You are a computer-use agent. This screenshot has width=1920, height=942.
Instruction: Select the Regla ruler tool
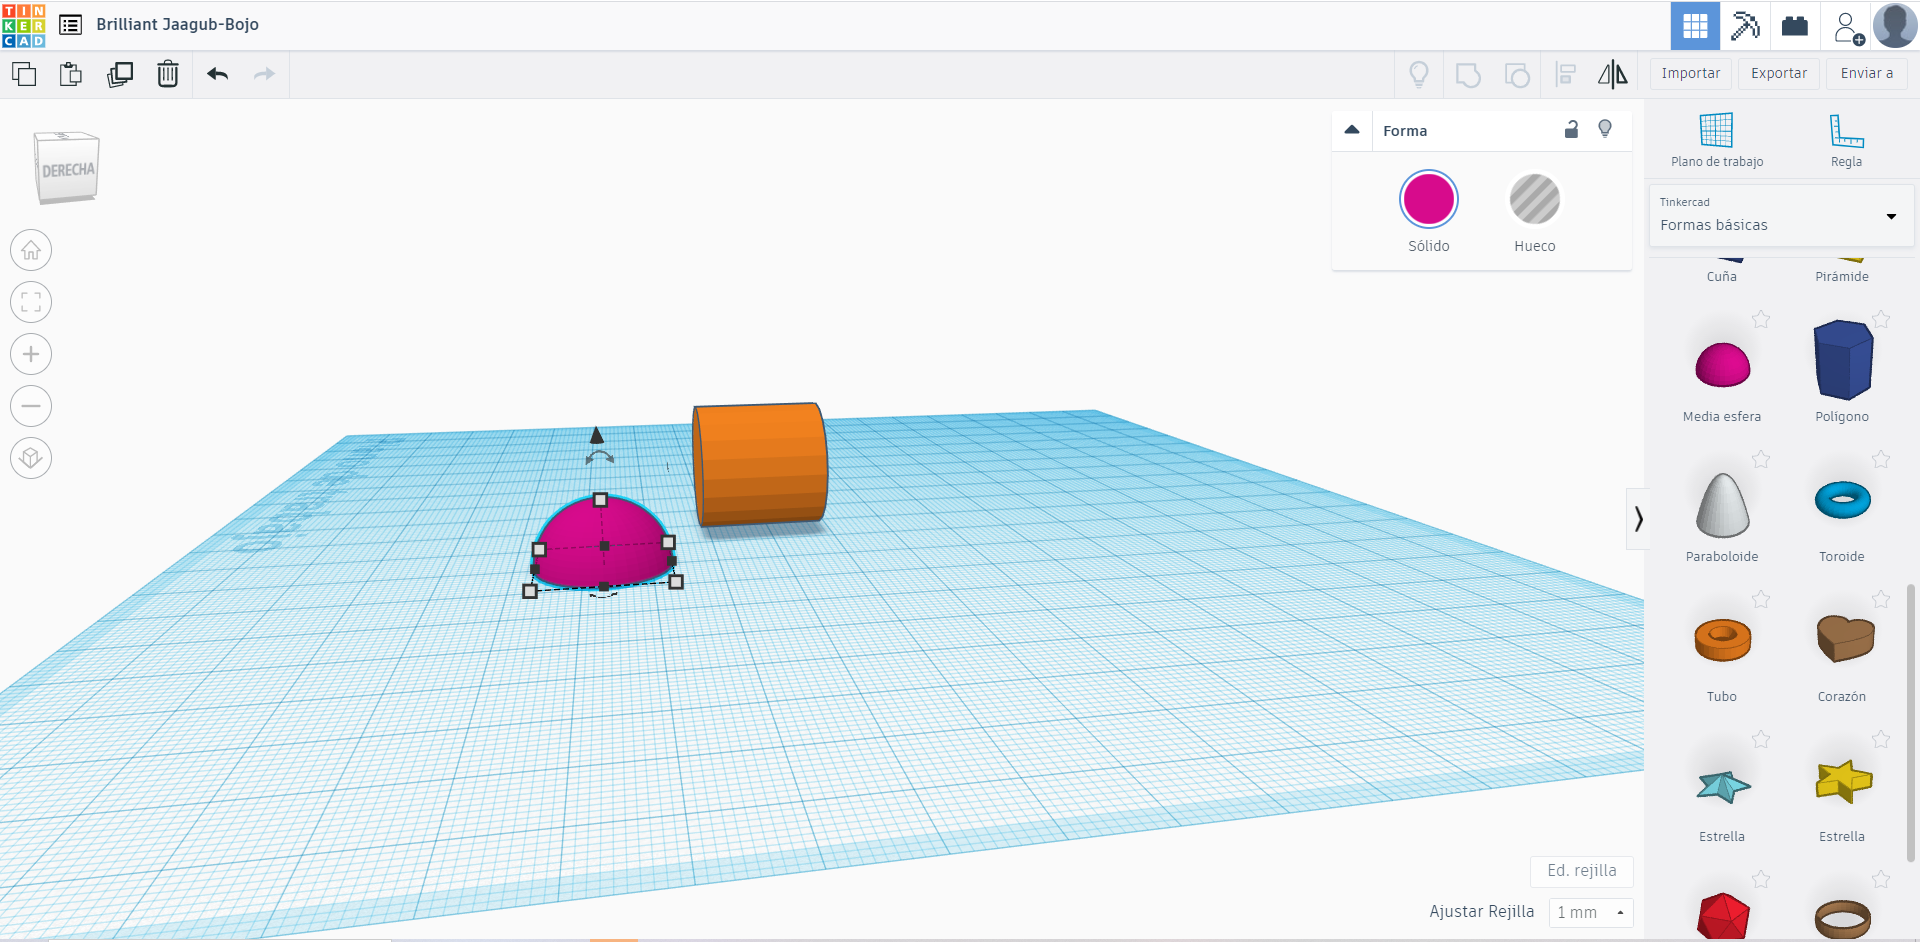point(1846,140)
